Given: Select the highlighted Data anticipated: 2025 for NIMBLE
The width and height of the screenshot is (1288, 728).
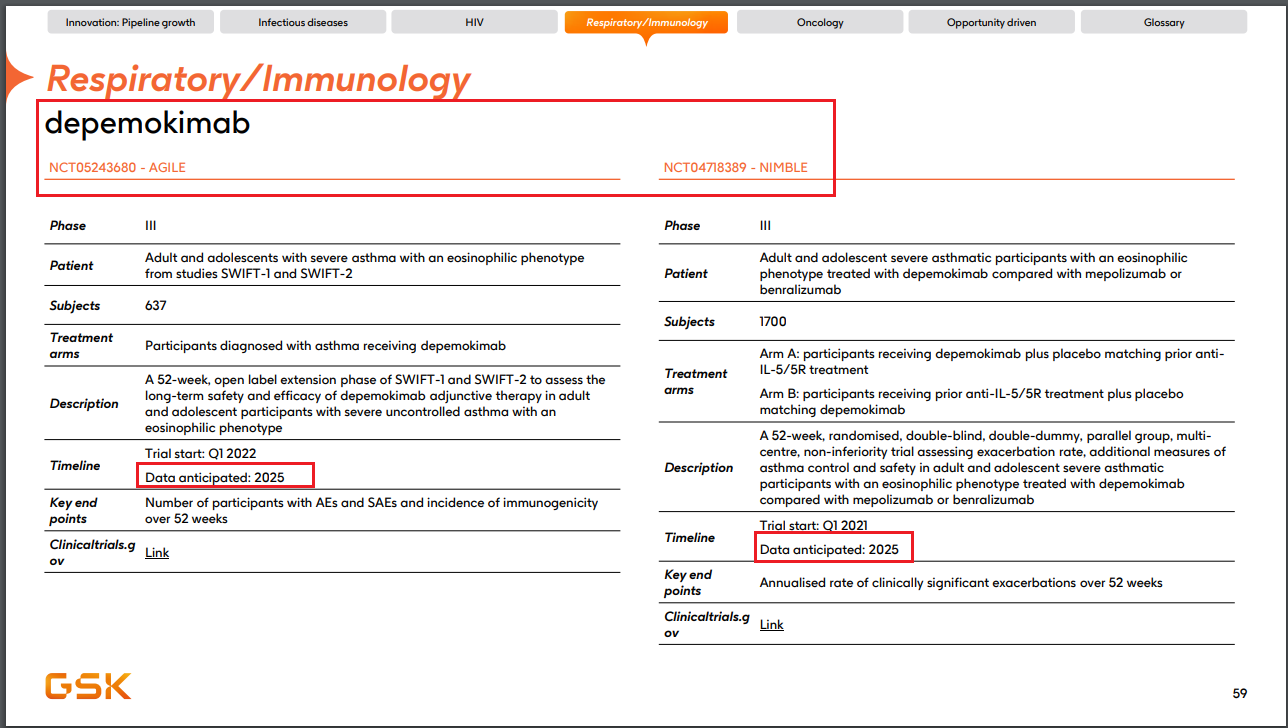Looking at the screenshot, I should click(832, 547).
